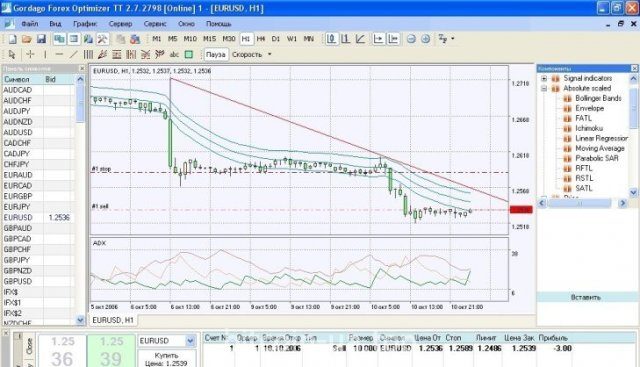Switch chart to line chart mode
The width and height of the screenshot is (640, 367).
360,39
